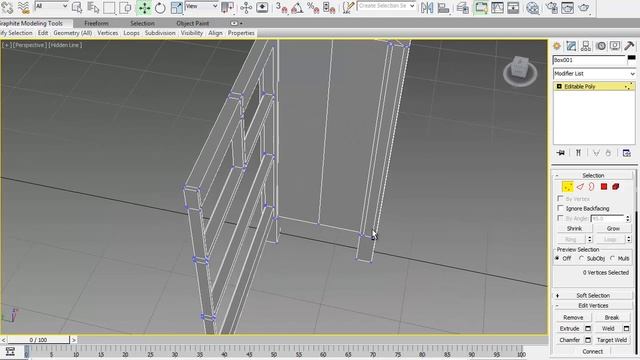Select the Multi preview selection radio
Screen dimensions: 640x360
(612, 258)
